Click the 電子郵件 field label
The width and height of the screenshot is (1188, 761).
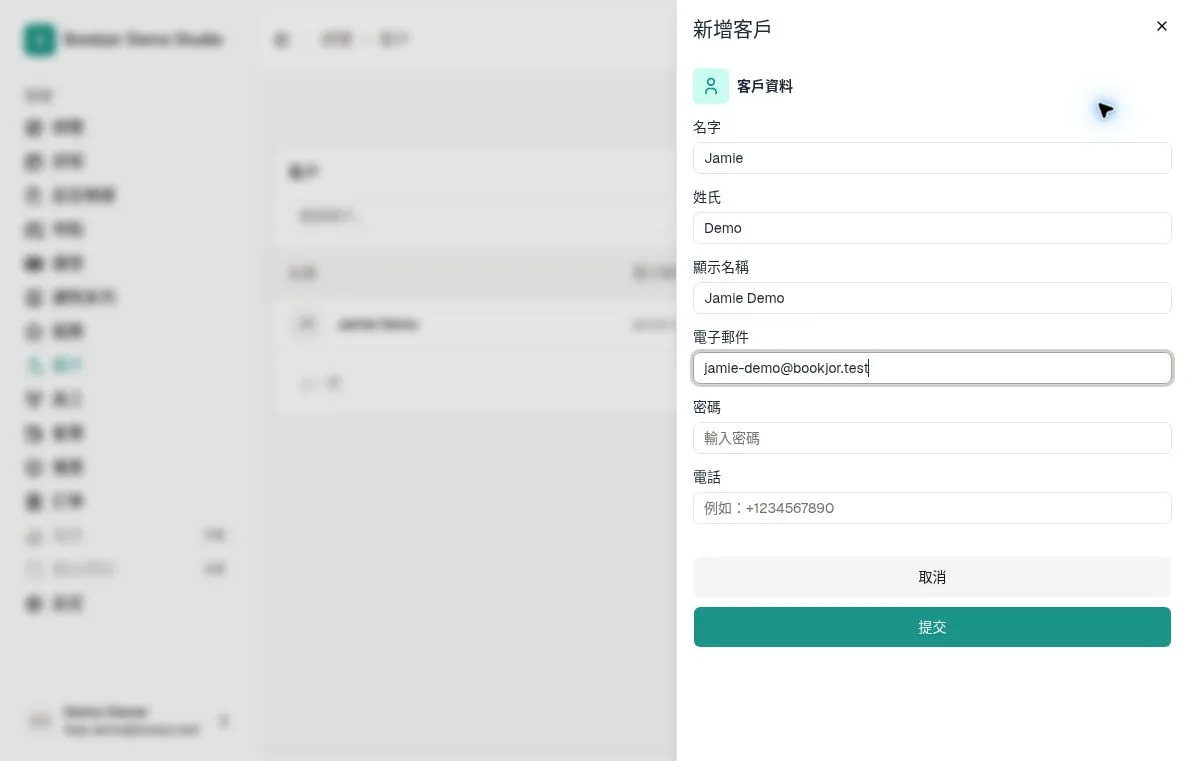(721, 337)
